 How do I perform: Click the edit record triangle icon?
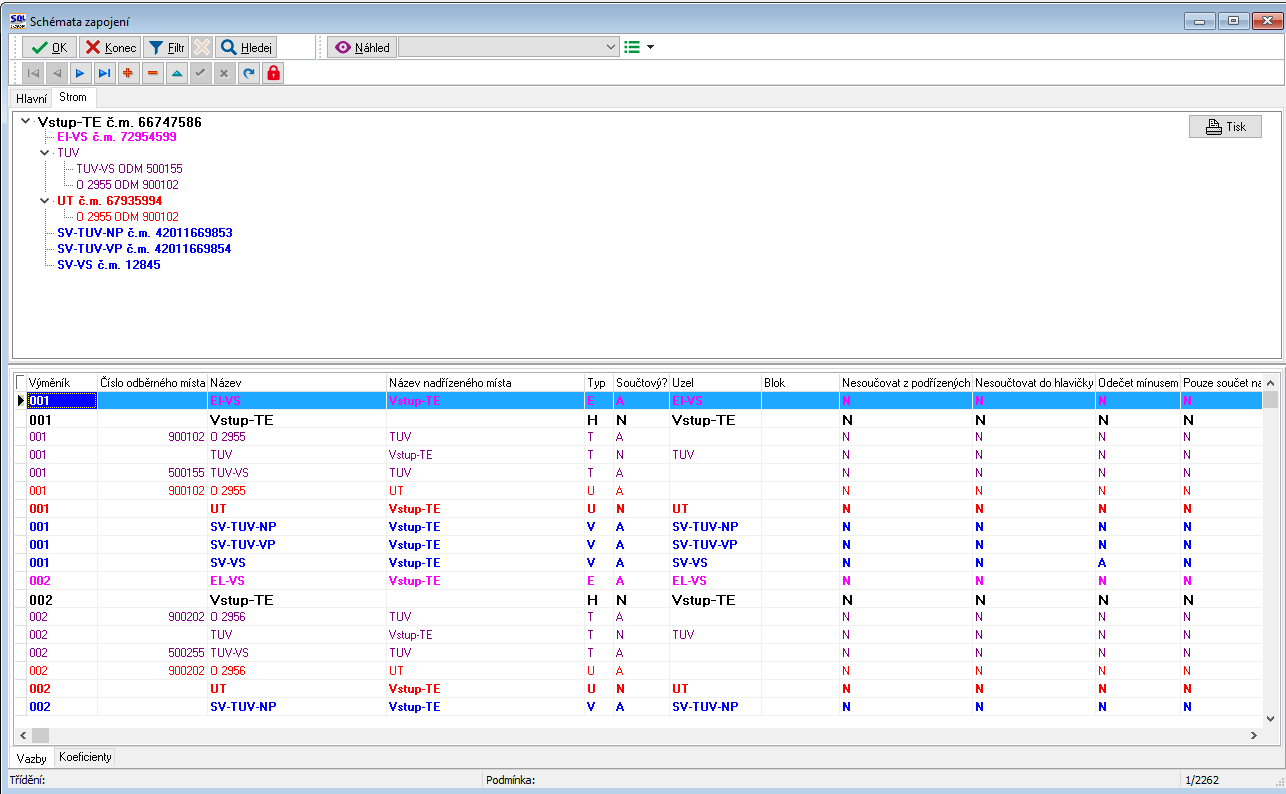(176, 73)
